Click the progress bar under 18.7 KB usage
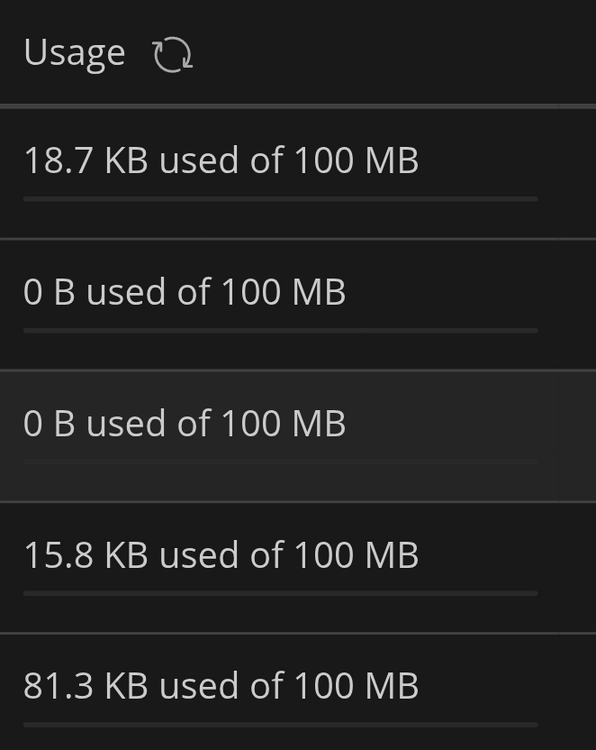 tap(281, 199)
